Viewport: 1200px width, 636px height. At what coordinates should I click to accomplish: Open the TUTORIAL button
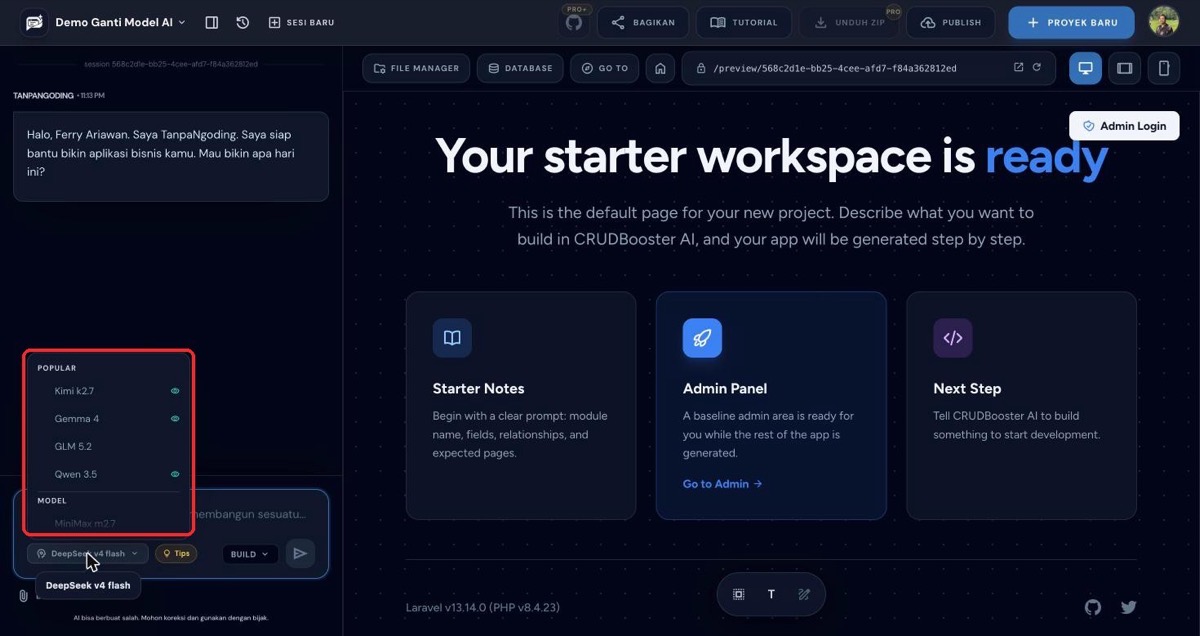pyautogui.click(x=744, y=22)
